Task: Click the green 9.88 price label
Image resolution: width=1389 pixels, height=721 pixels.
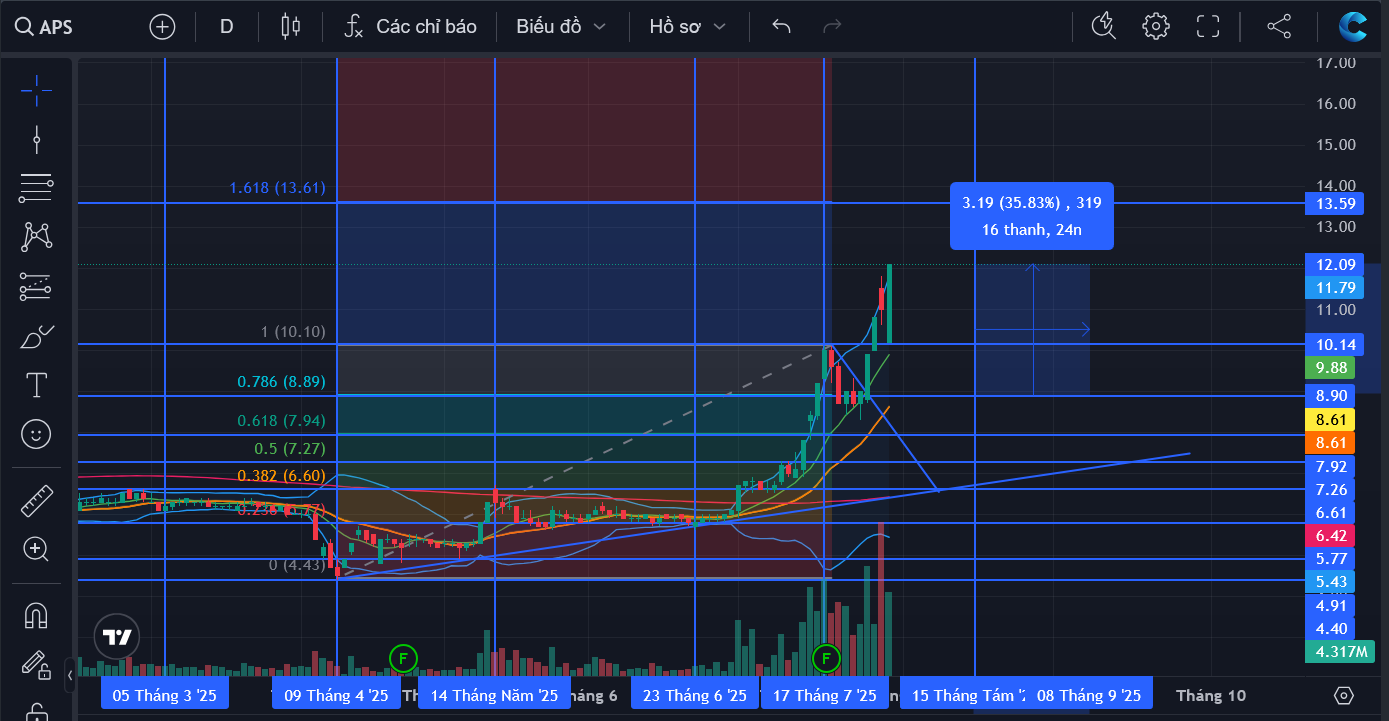Action: click(1331, 368)
